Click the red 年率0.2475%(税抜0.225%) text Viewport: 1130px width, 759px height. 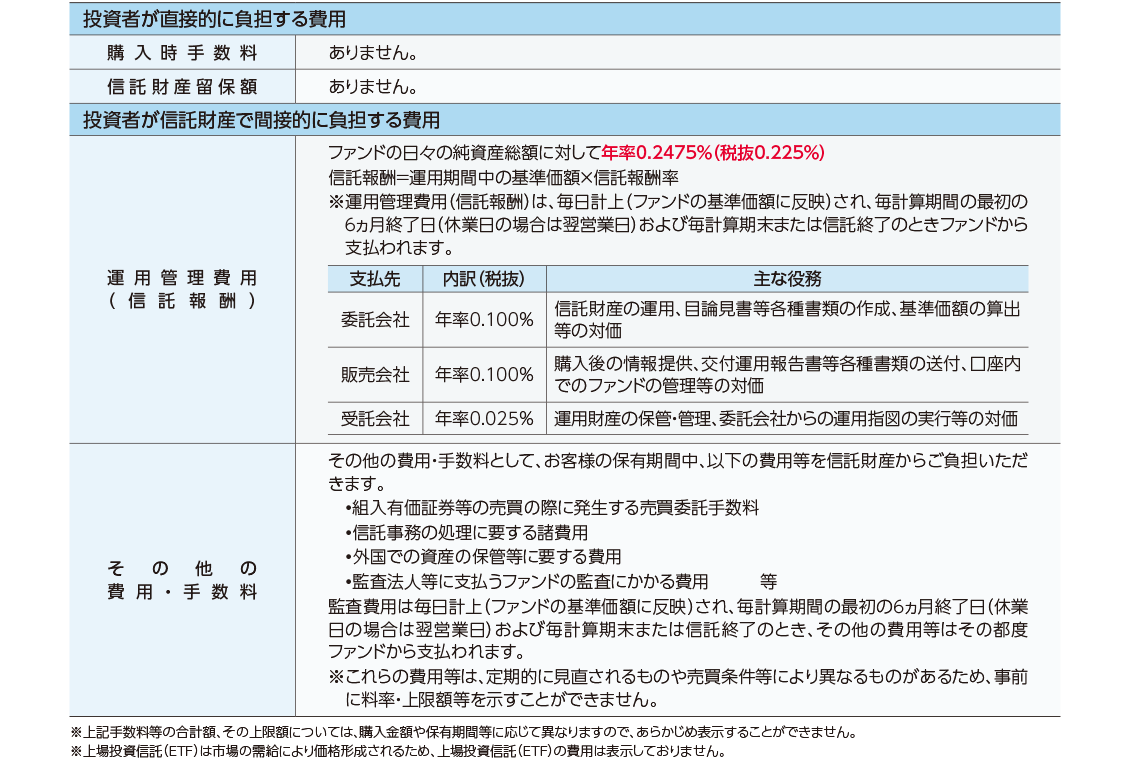point(712,153)
